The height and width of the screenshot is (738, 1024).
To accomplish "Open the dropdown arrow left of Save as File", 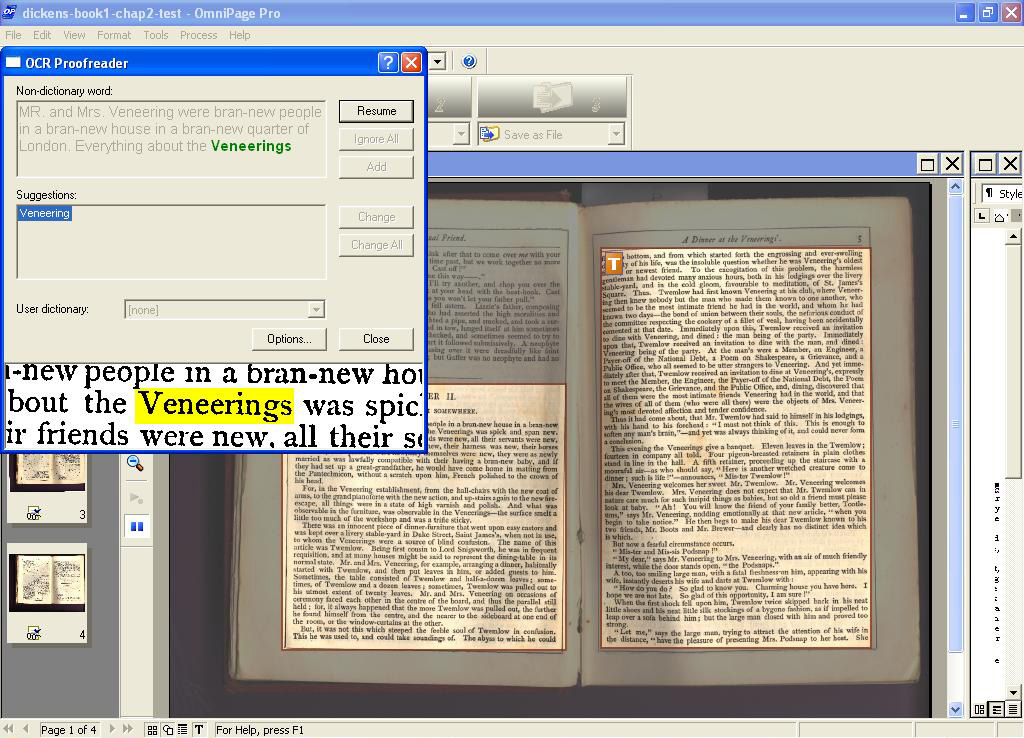I will 461,135.
